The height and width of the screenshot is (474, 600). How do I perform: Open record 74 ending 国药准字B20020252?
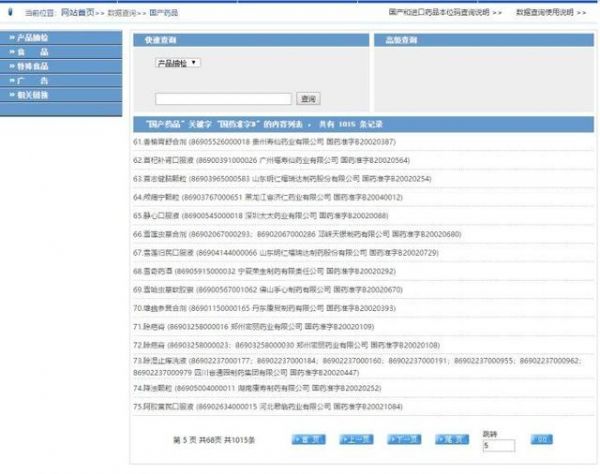click(x=257, y=388)
